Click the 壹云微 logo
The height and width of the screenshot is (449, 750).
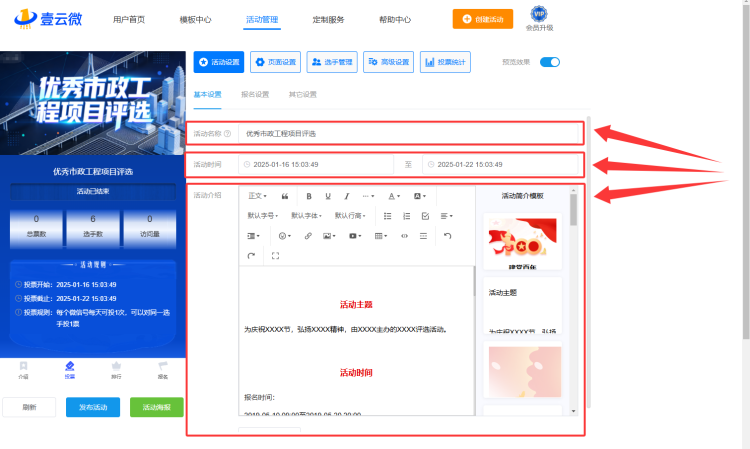48,19
